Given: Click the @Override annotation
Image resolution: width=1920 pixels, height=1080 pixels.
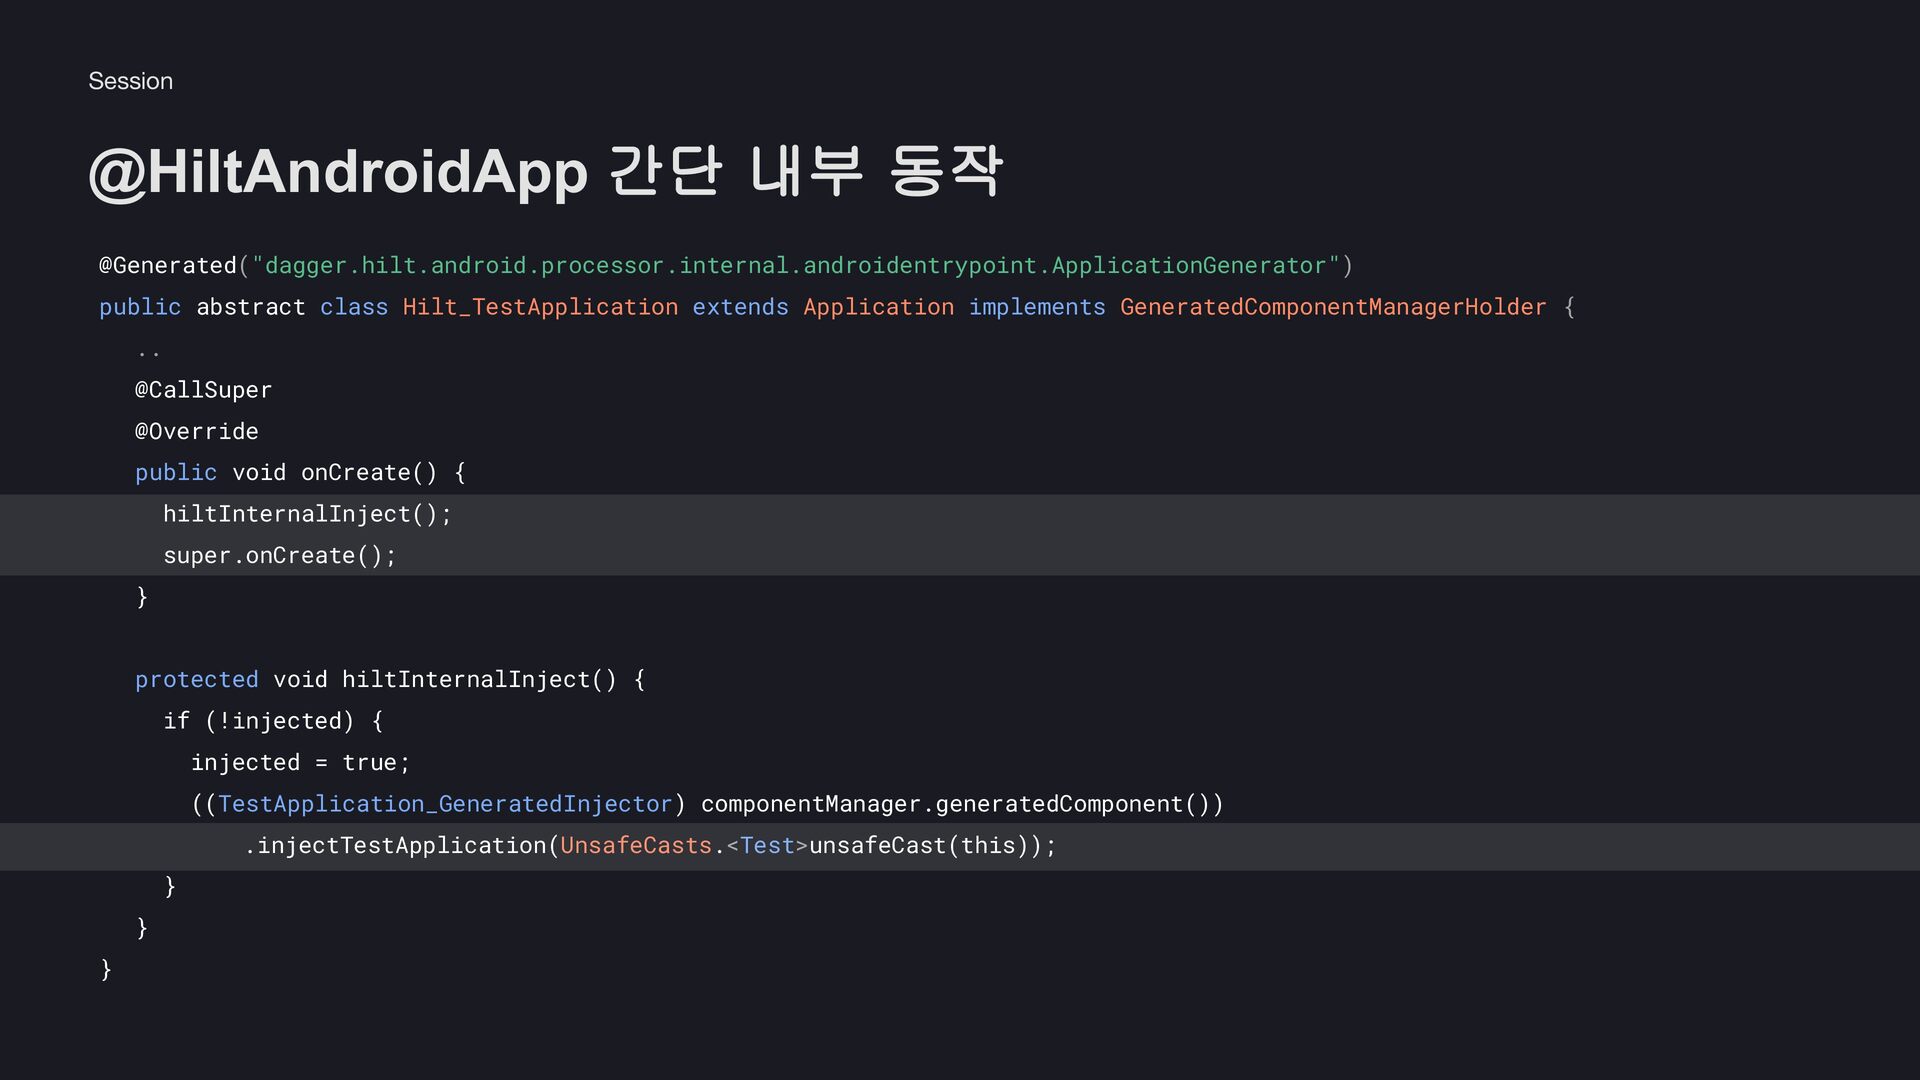Looking at the screenshot, I should tap(196, 431).
